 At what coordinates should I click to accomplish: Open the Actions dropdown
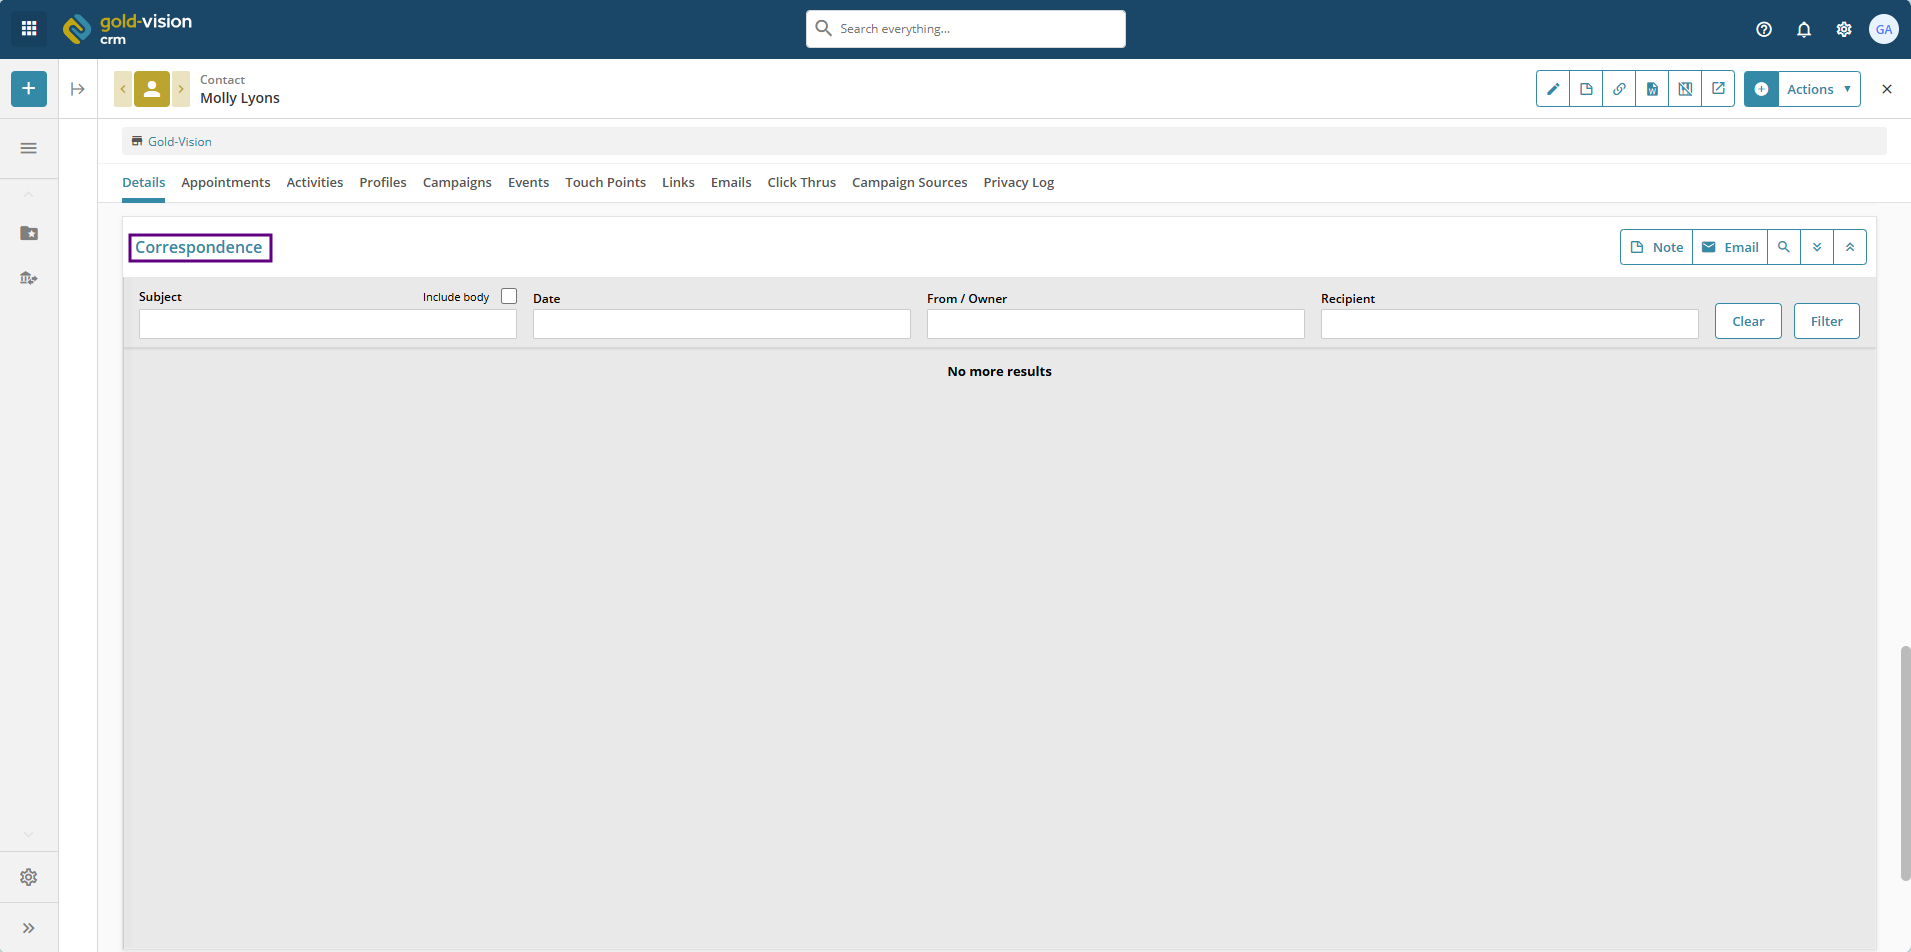tap(1819, 89)
